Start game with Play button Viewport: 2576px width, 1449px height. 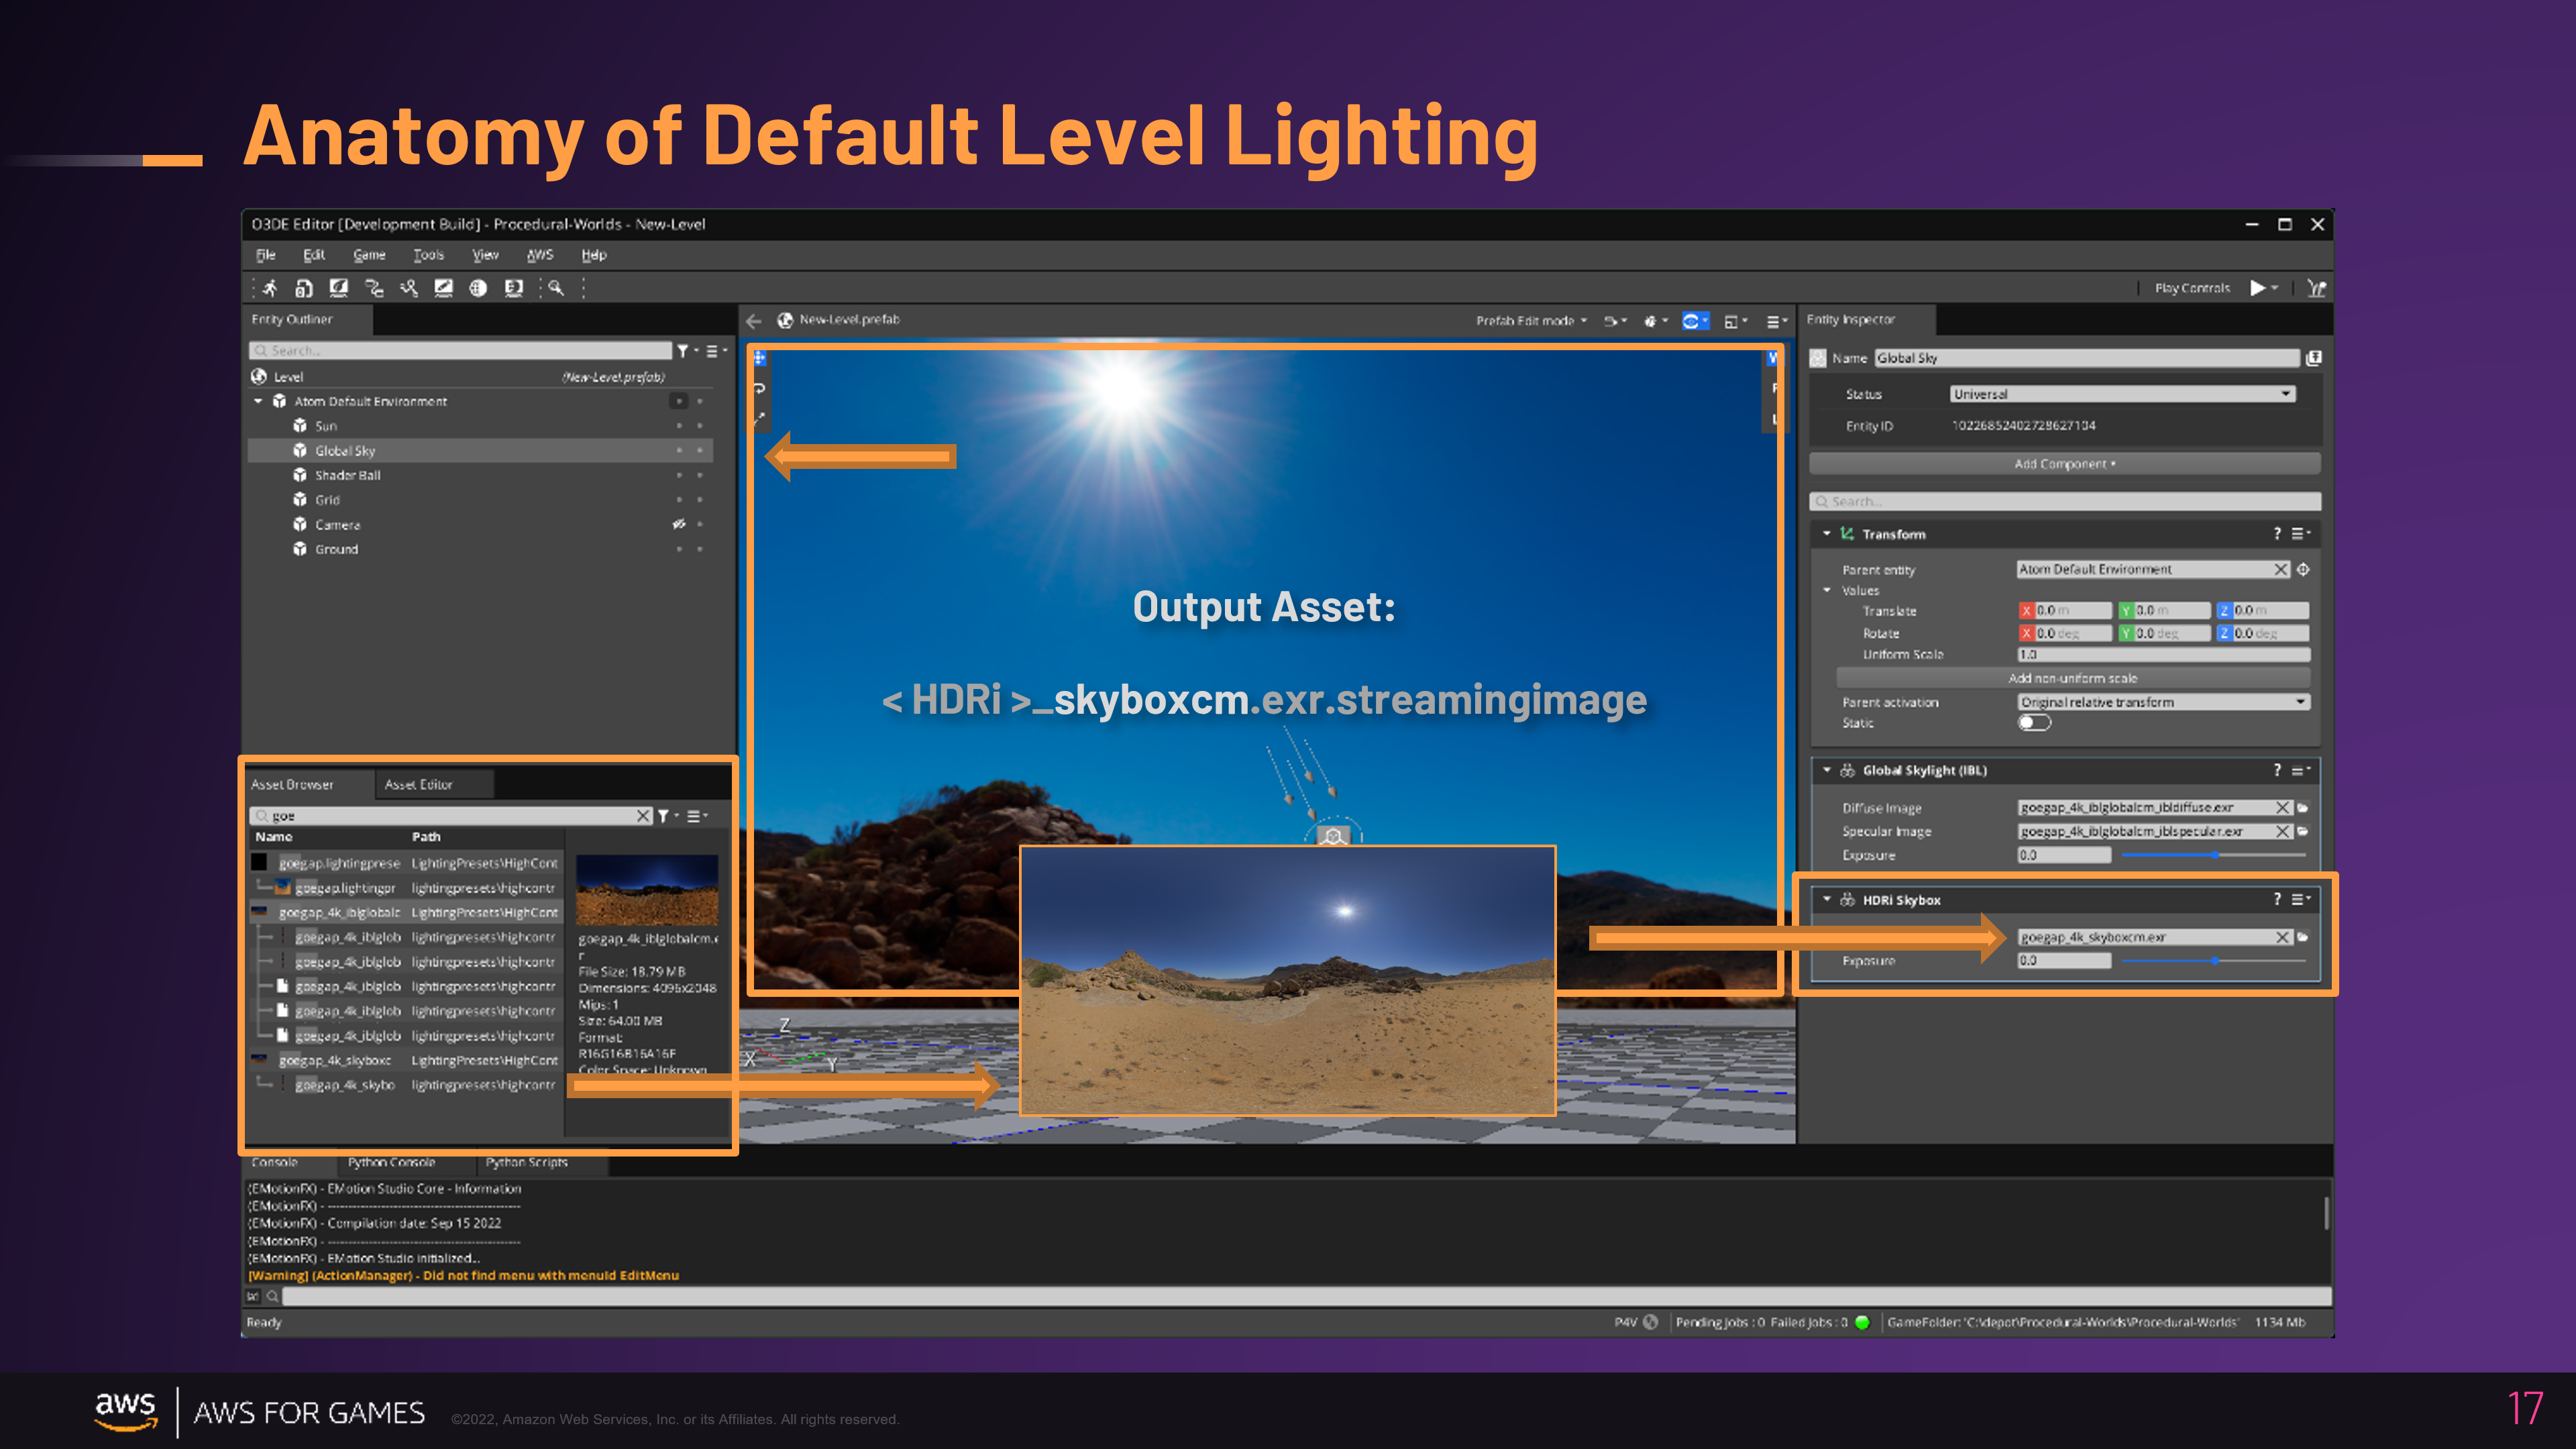pyautogui.click(x=2257, y=288)
